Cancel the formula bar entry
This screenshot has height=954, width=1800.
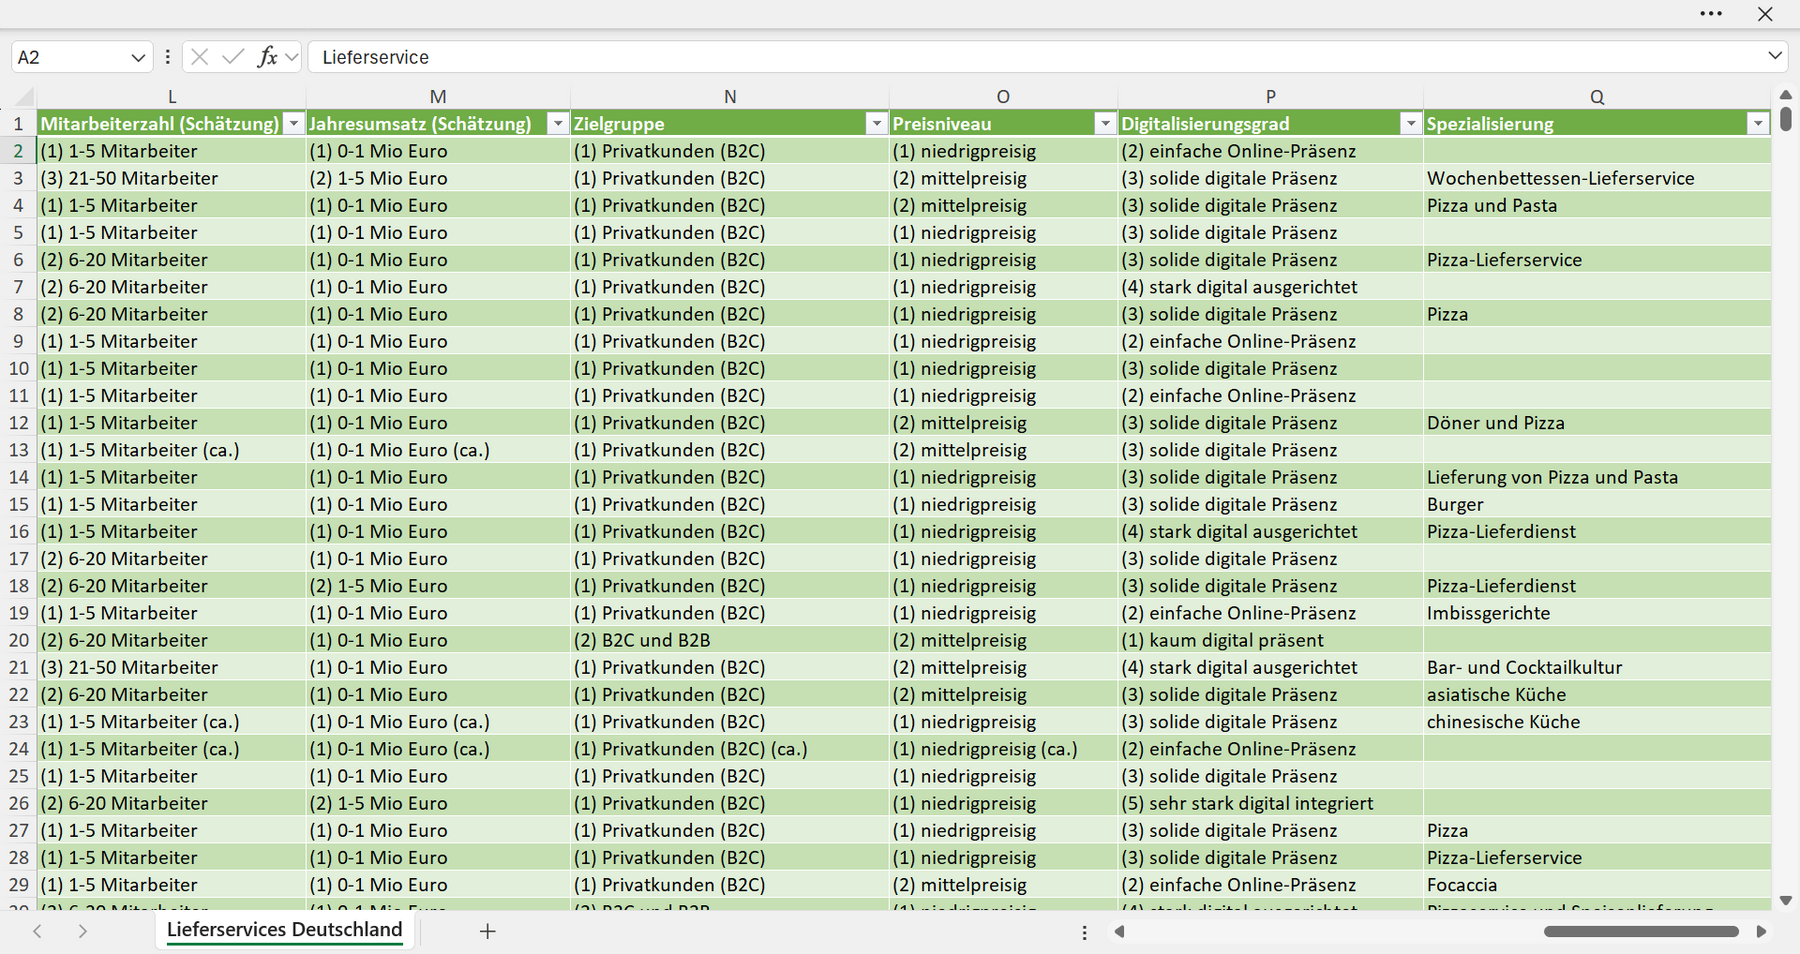(200, 57)
